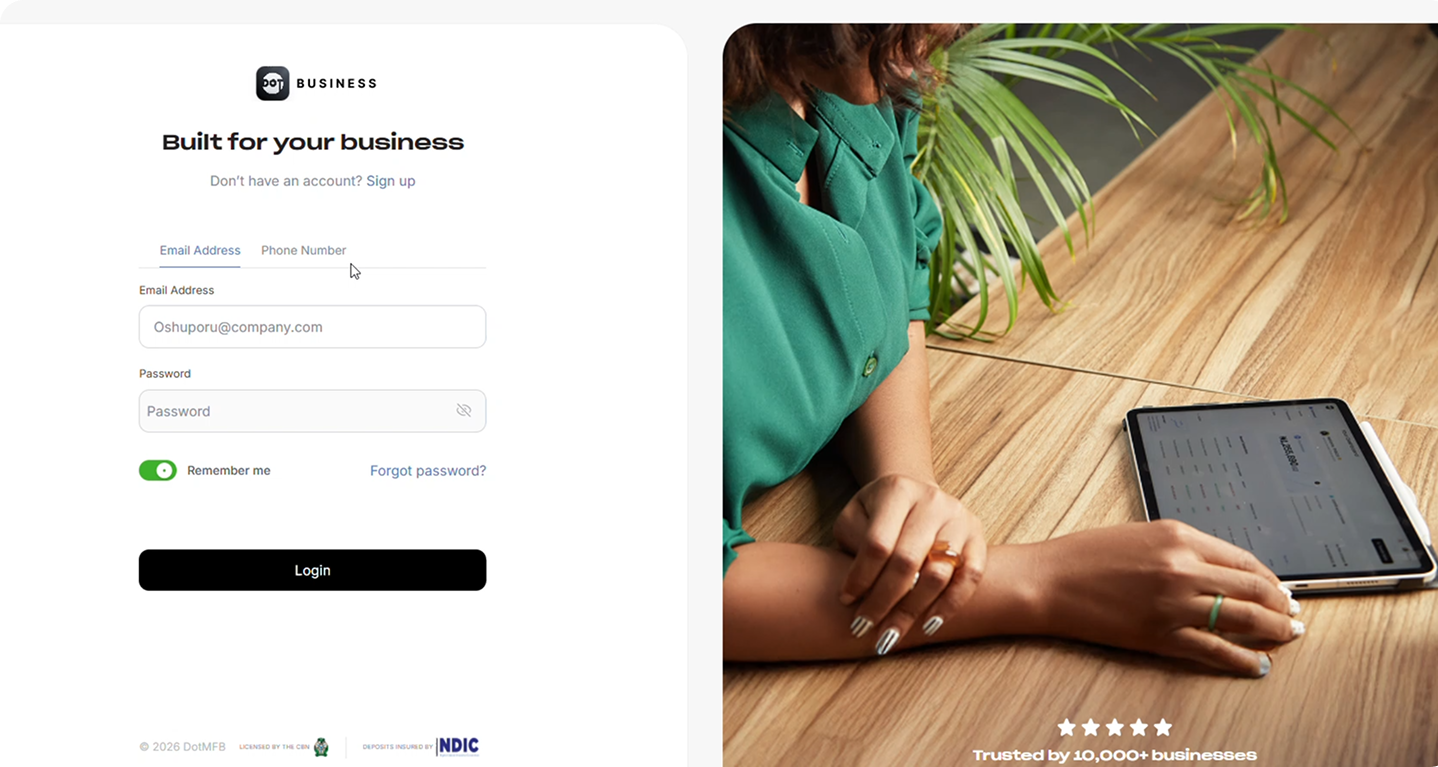Follow the Forgot password? link
Image resolution: width=1438 pixels, height=767 pixels.
point(428,470)
